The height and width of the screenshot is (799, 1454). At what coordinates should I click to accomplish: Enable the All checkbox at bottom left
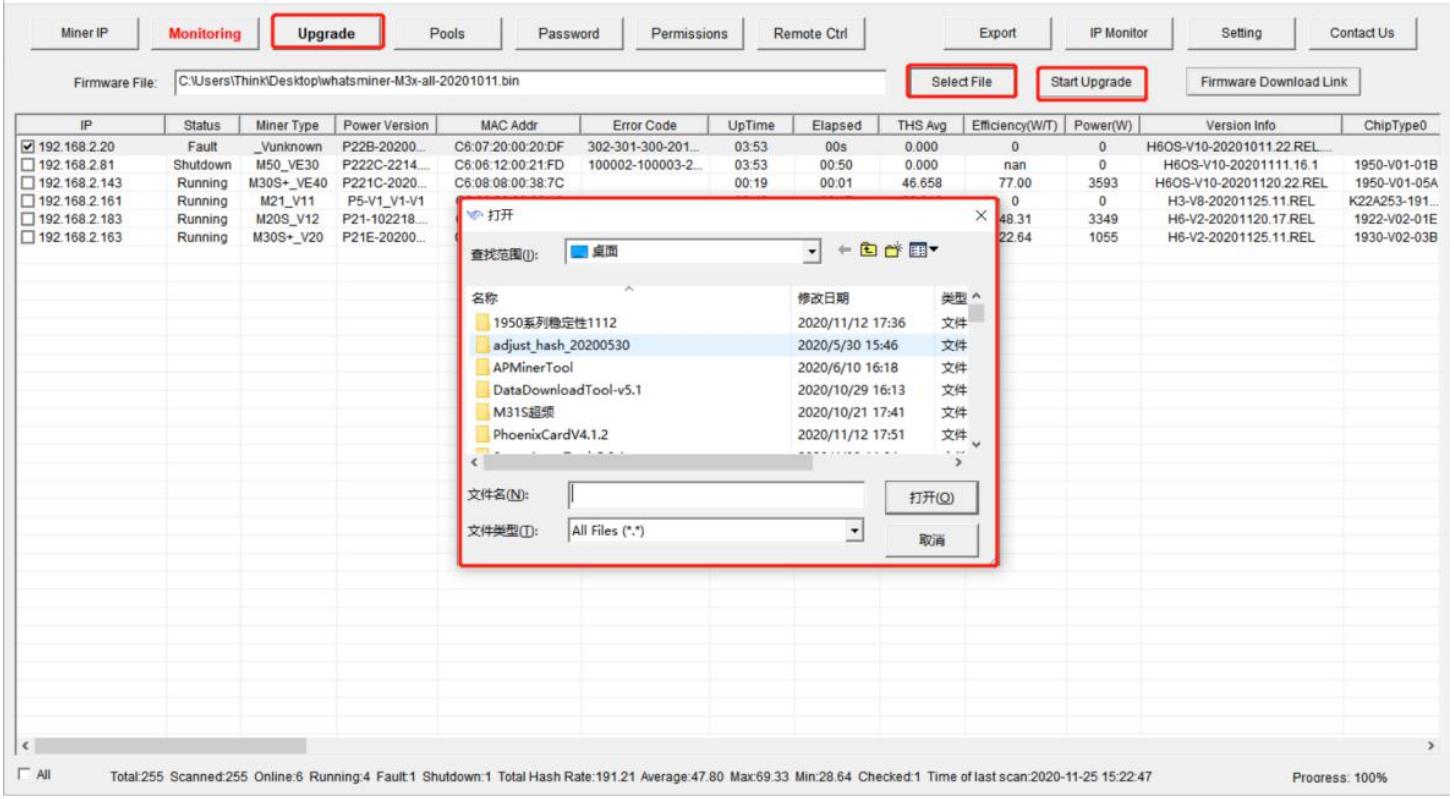coord(25,775)
